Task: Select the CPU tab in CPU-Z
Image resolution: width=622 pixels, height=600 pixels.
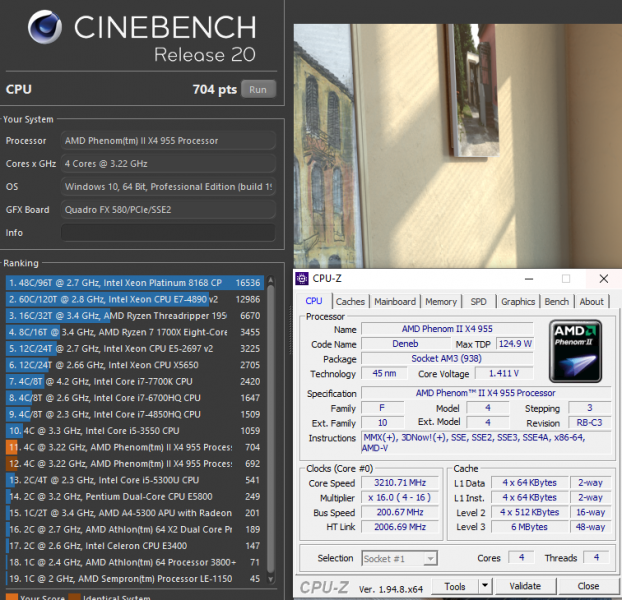Action: tap(314, 301)
